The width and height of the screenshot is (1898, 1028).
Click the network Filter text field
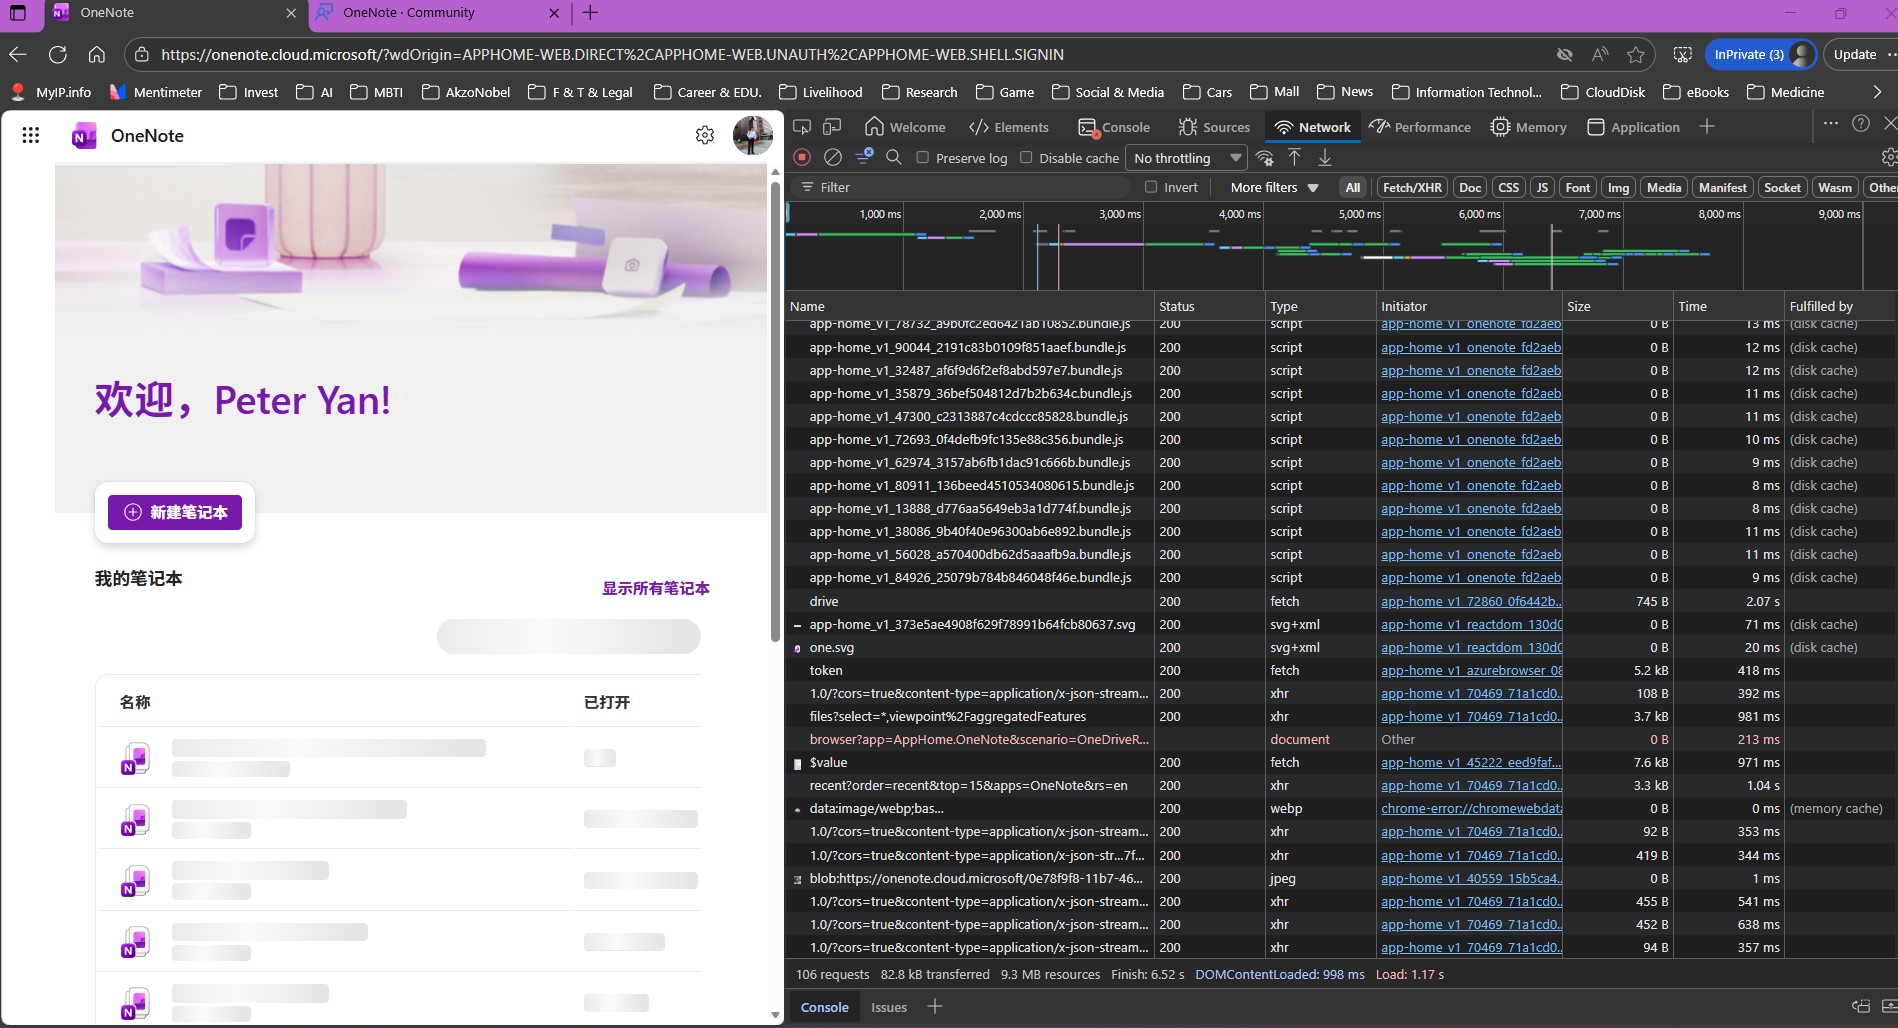point(965,187)
